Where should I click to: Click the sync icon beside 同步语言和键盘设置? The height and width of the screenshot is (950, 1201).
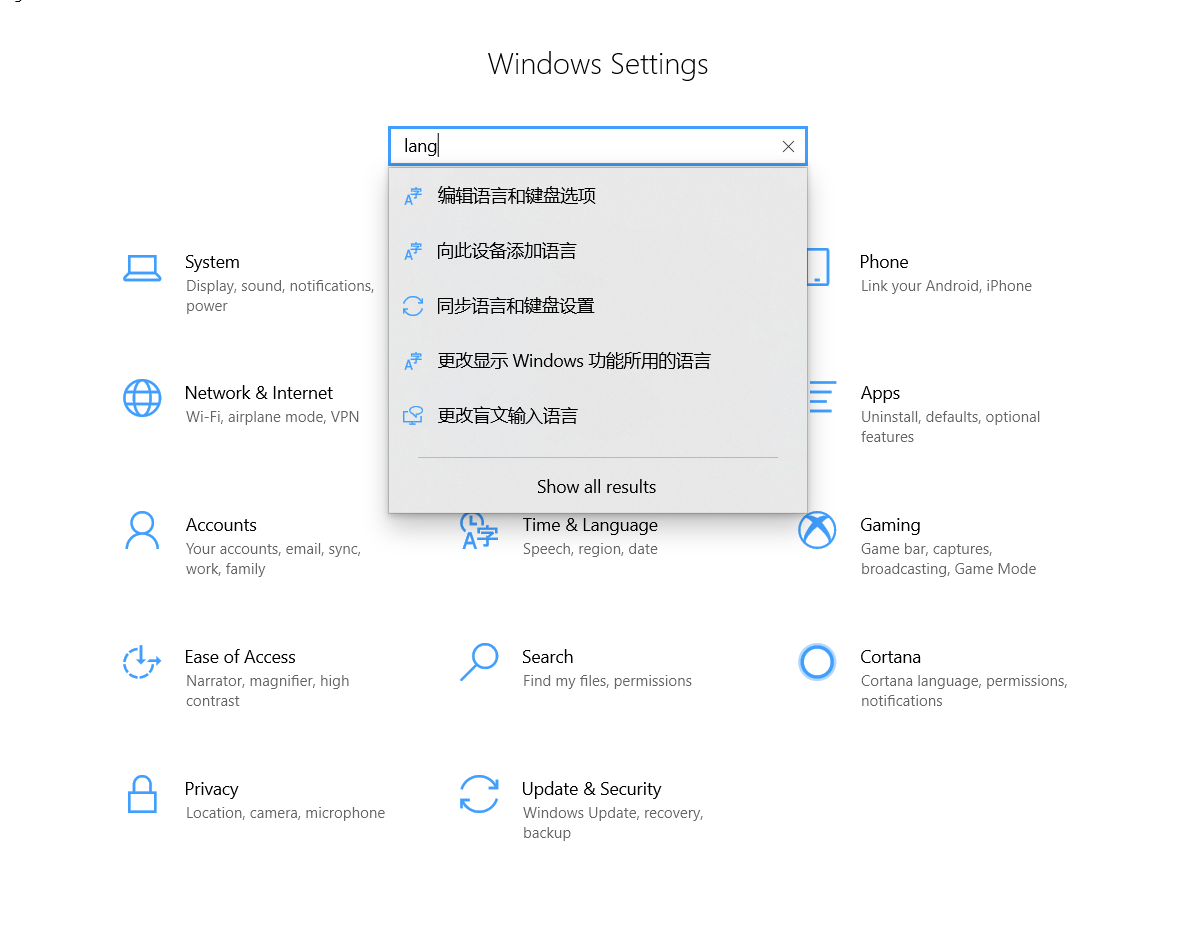coord(413,306)
